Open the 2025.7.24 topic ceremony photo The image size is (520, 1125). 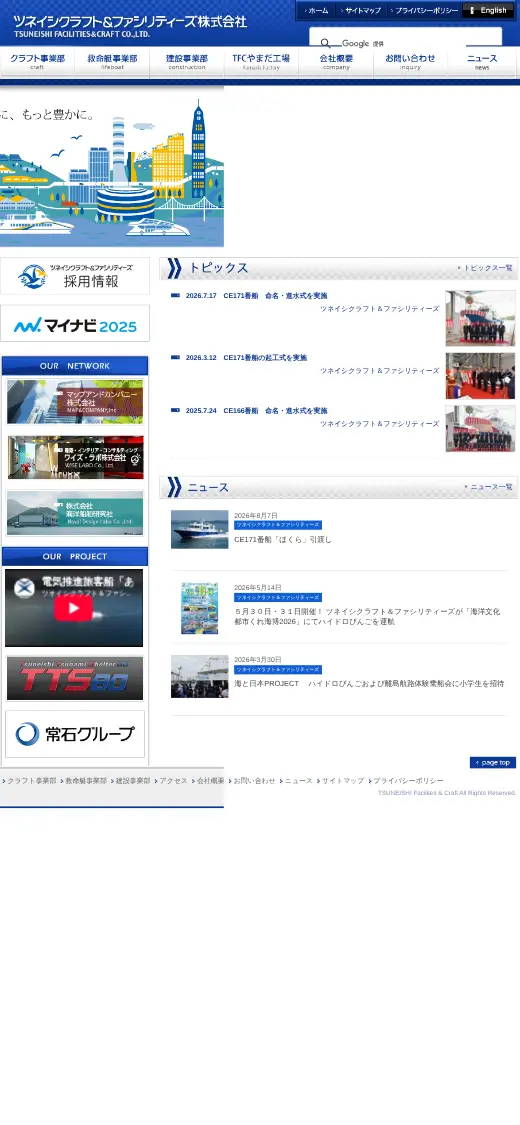481,428
